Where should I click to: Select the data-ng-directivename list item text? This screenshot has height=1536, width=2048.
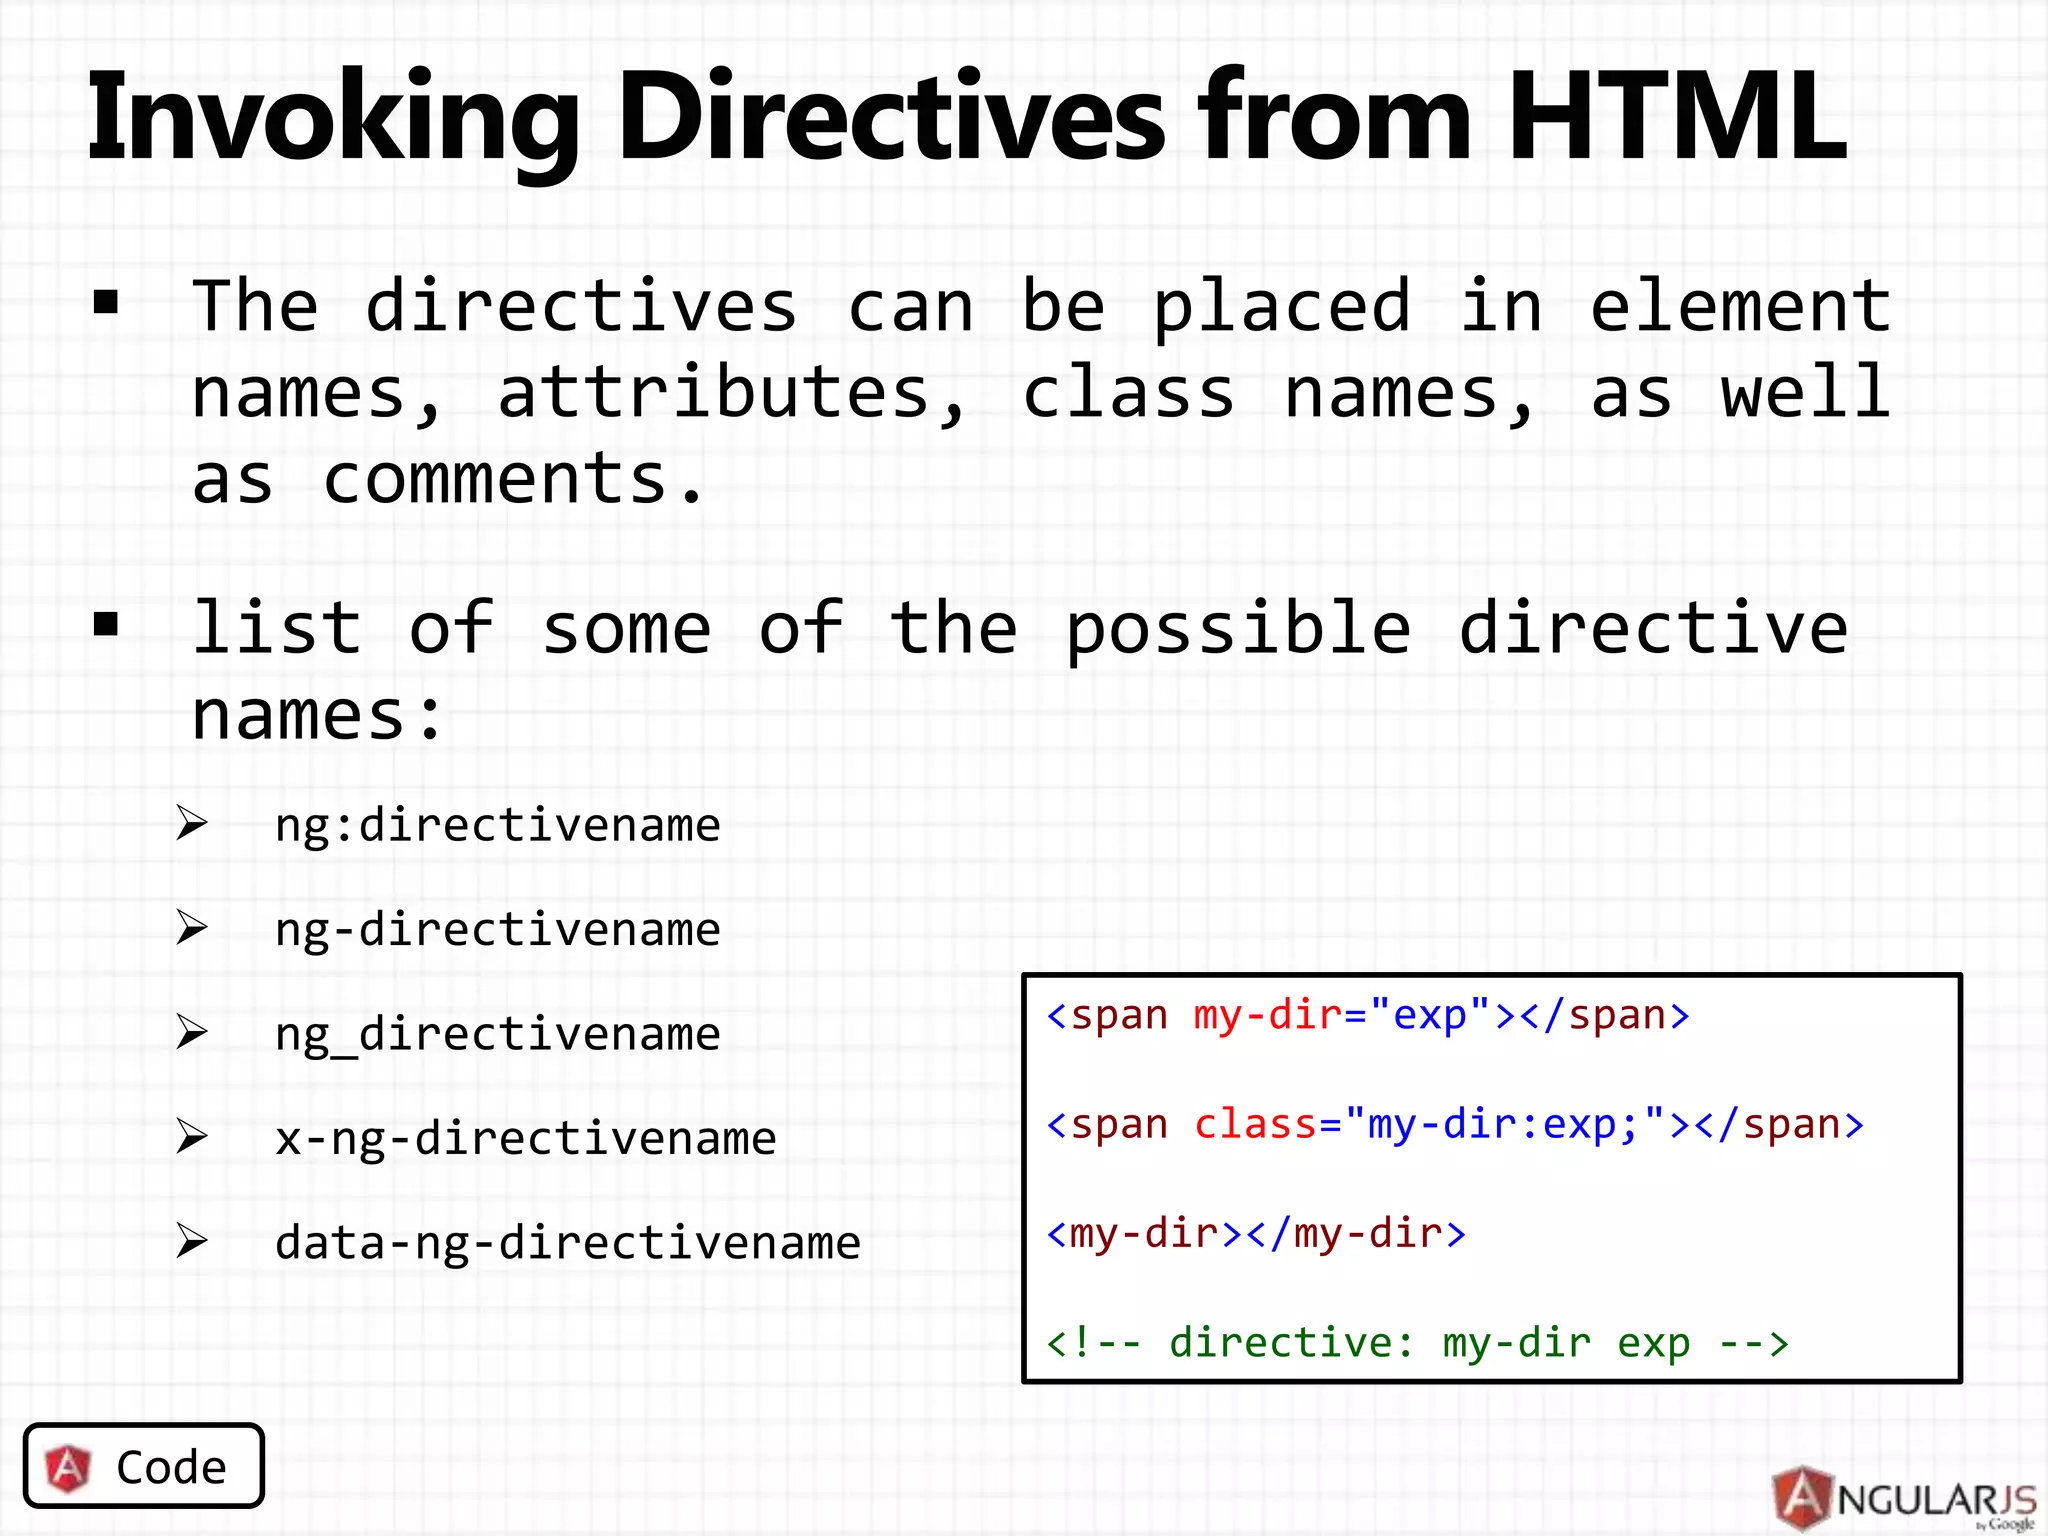(x=567, y=1243)
